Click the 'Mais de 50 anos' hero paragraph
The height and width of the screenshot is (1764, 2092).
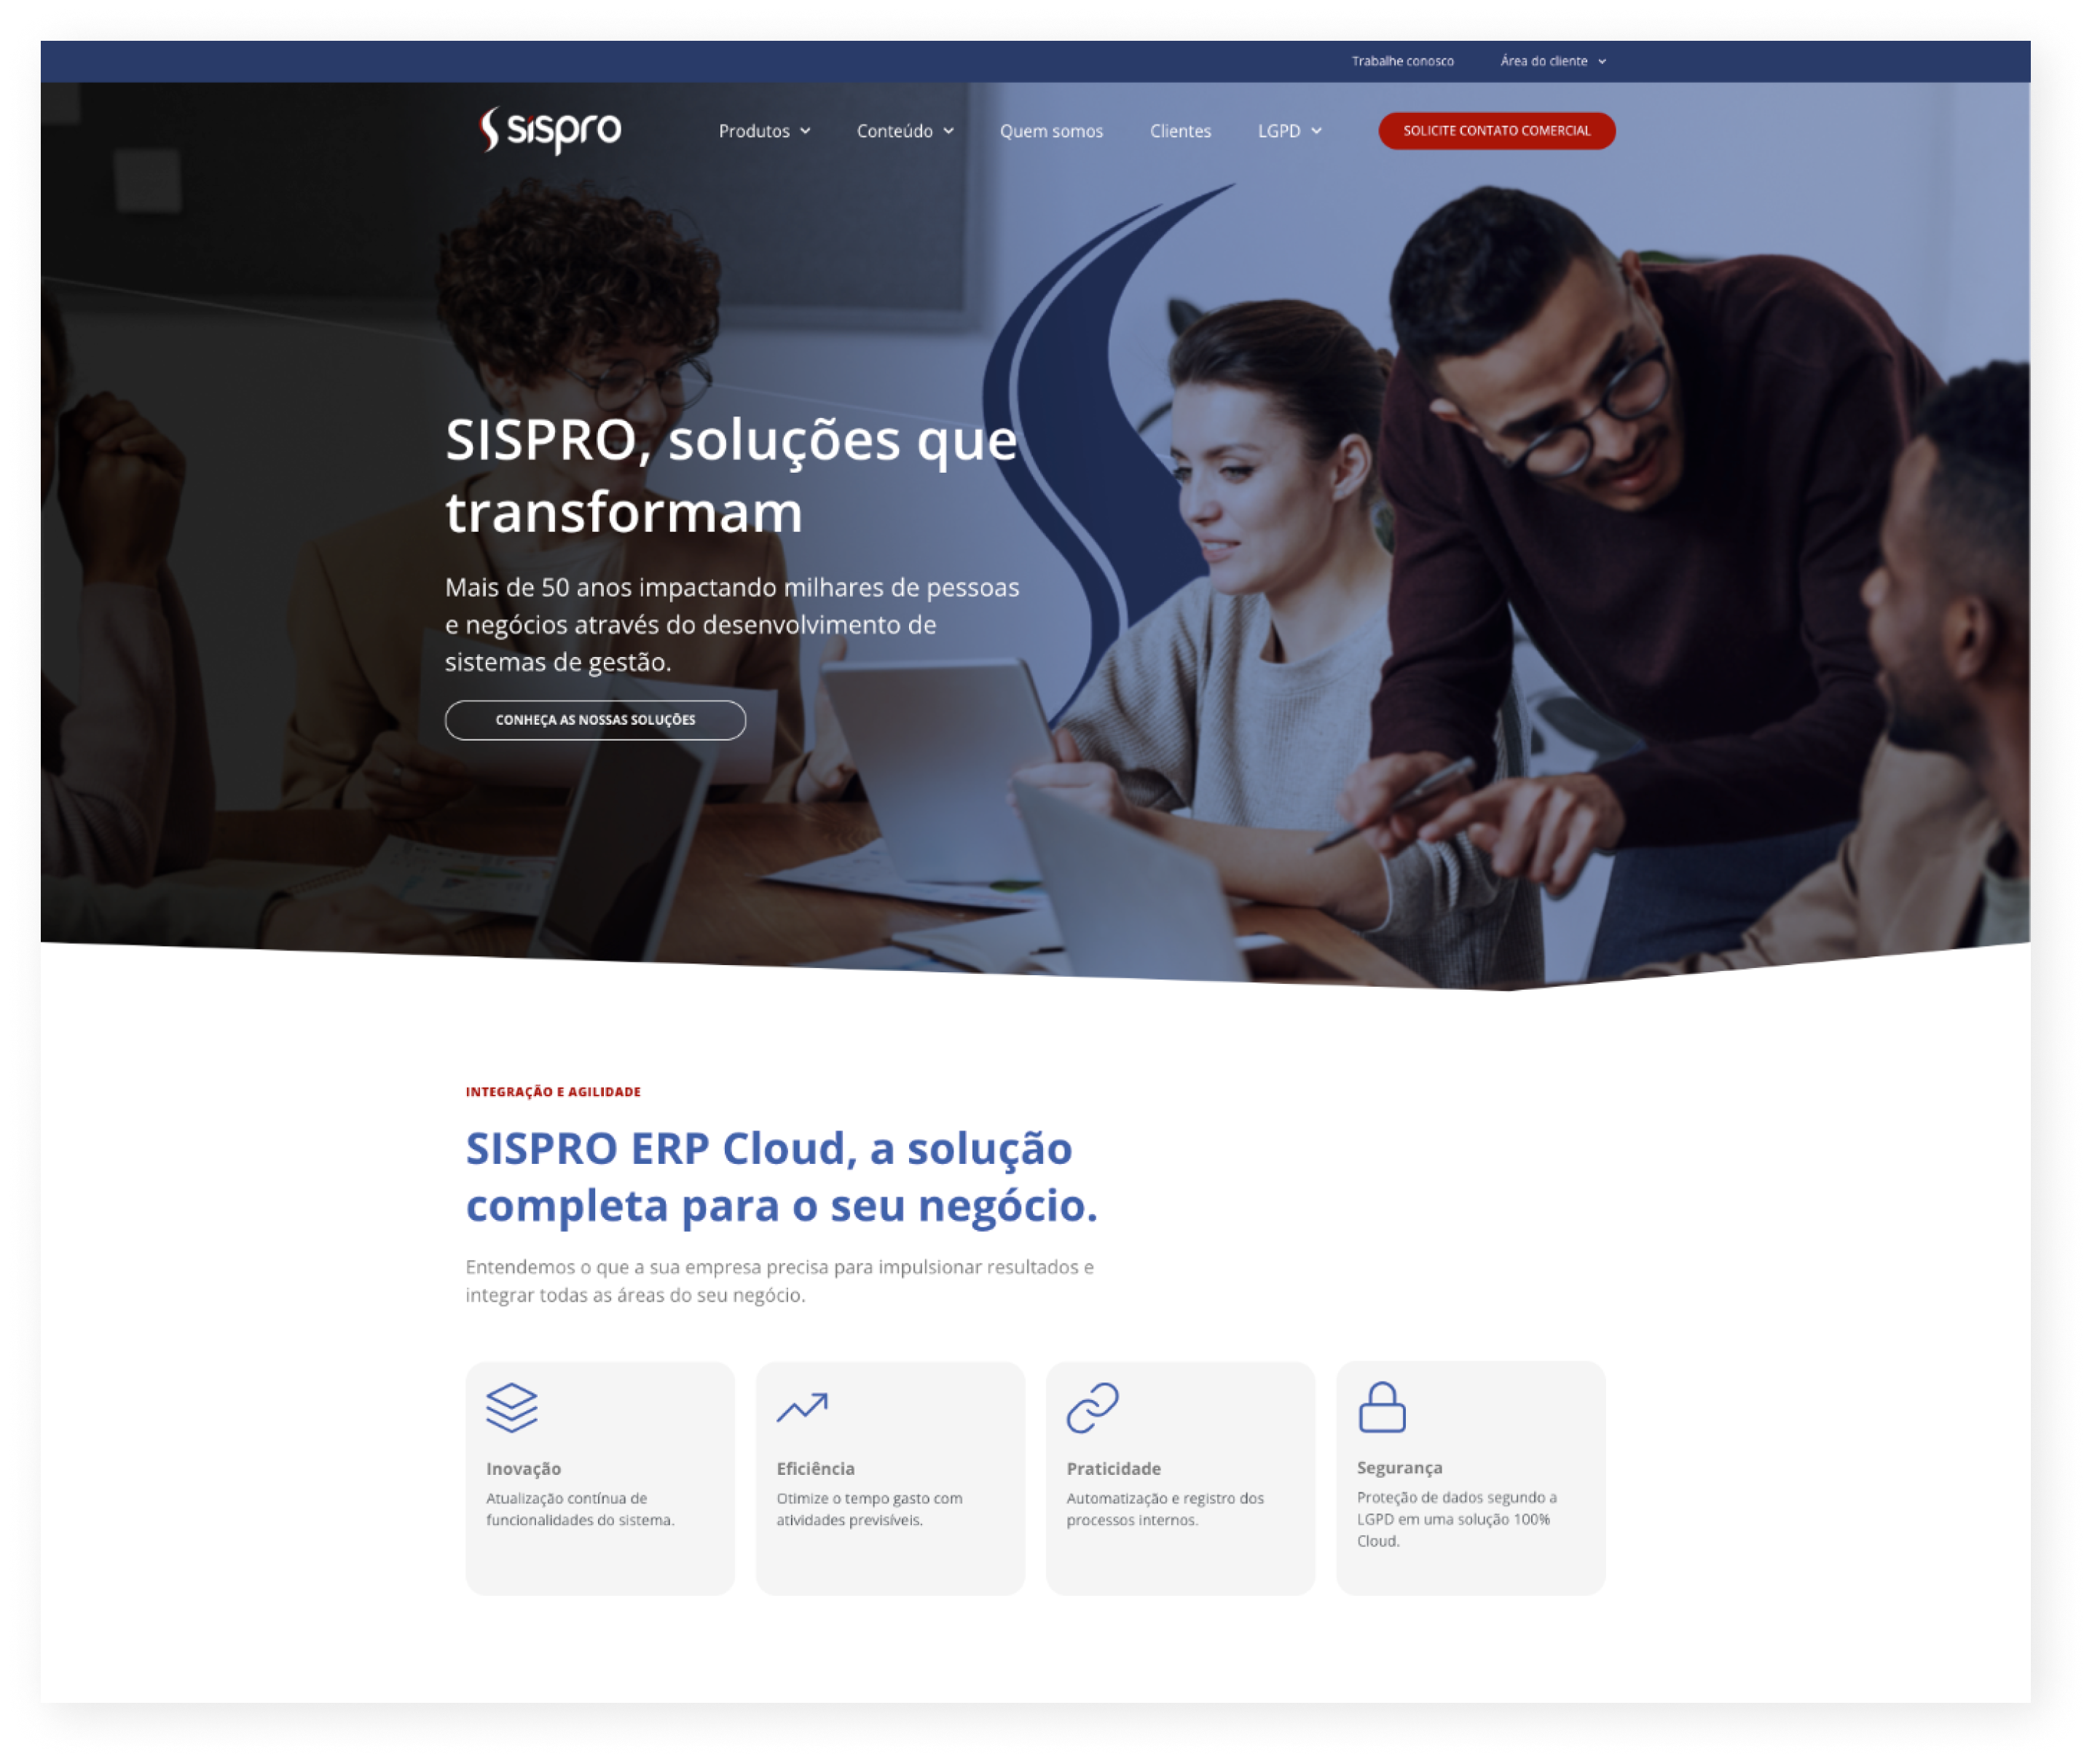tap(732, 624)
